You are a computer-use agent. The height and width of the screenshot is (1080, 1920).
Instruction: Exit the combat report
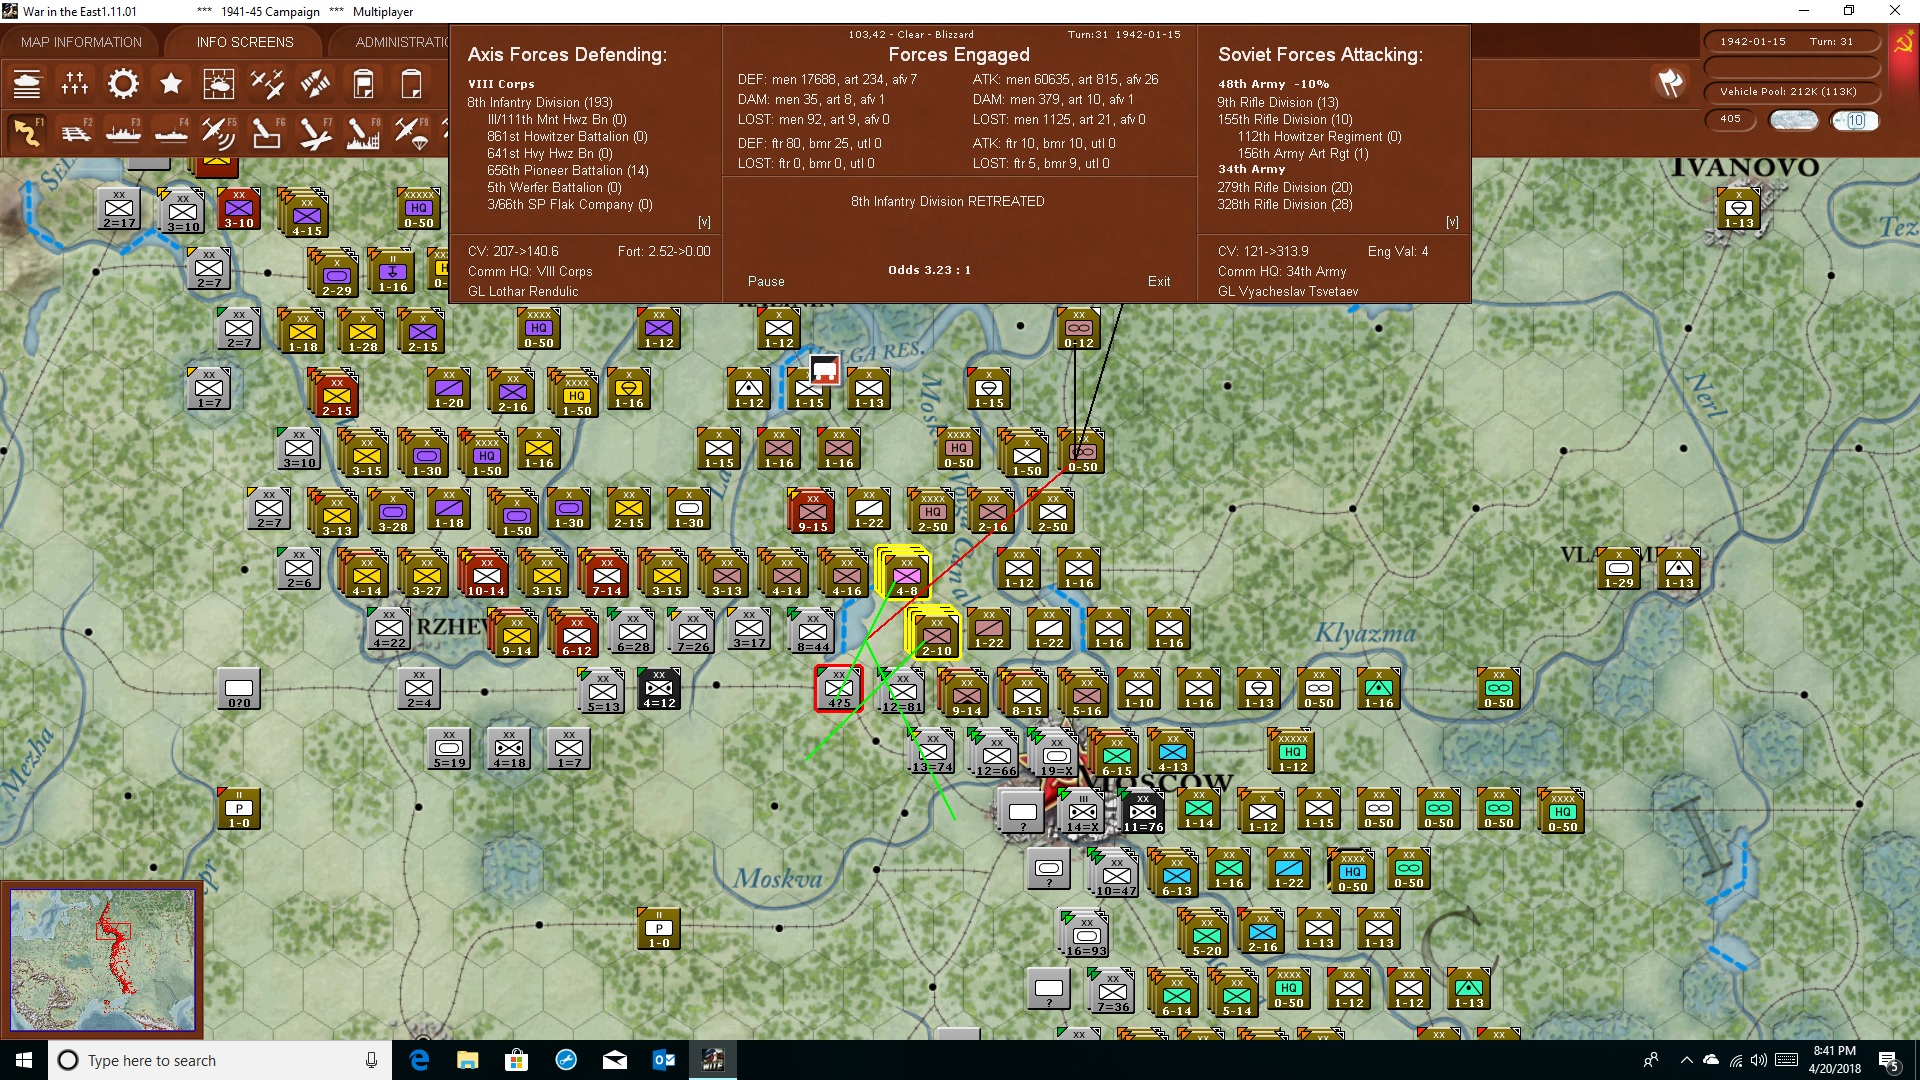[x=1159, y=282]
